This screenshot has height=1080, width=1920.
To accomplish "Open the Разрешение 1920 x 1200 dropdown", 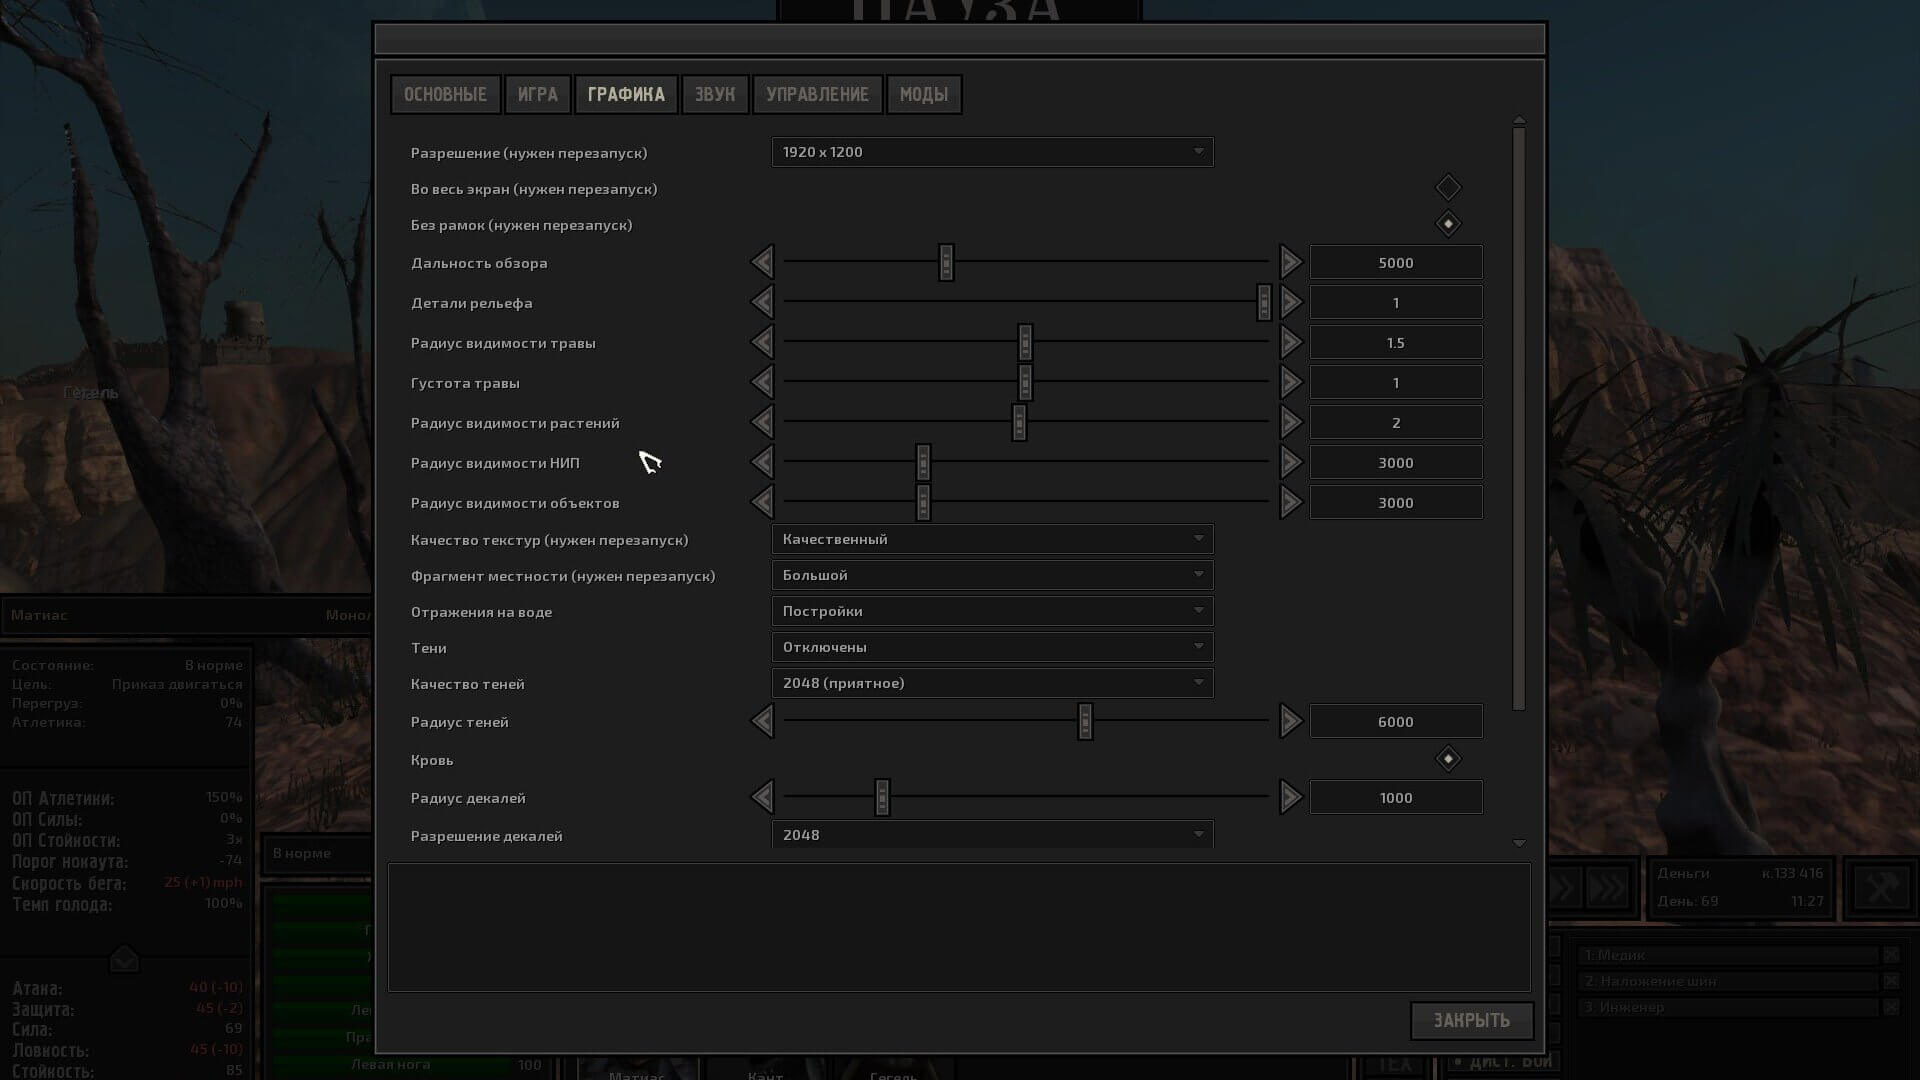I will coord(992,152).
